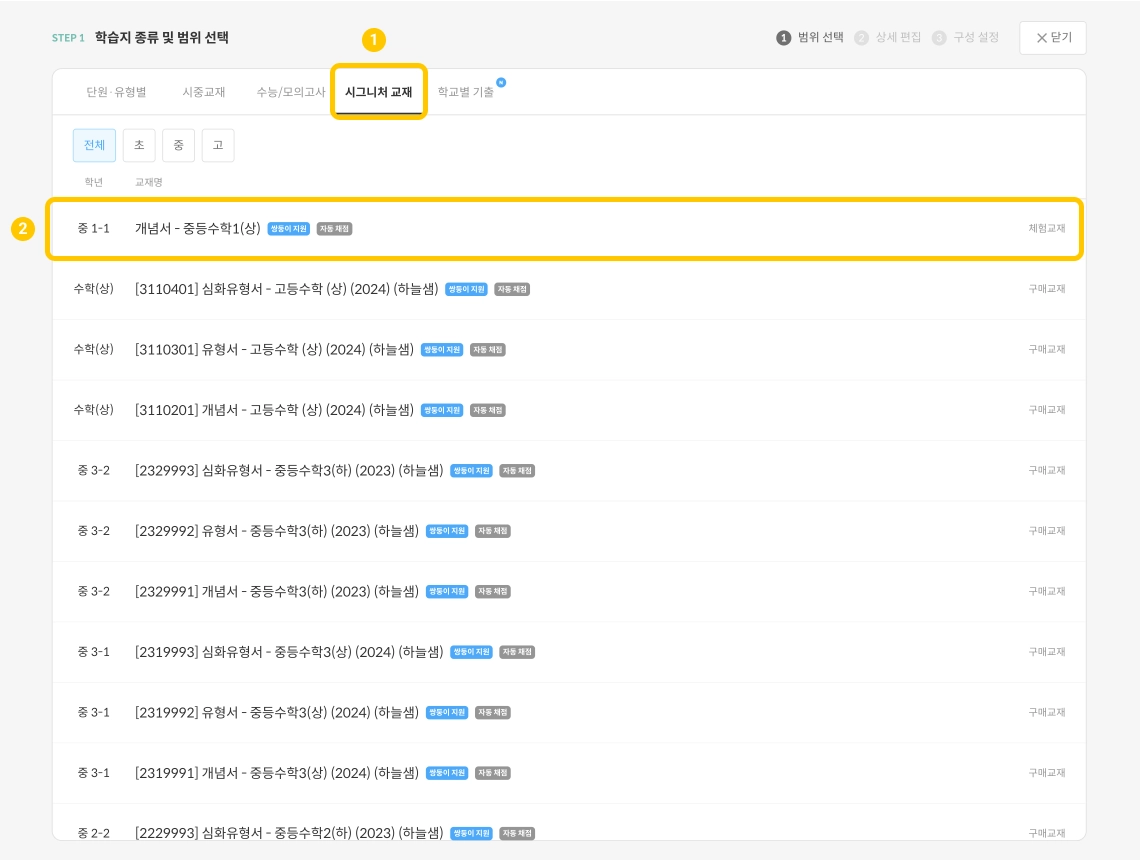Filter by 고 grade level
Screen dimensions: 1140x860
(x=217, y=145)
